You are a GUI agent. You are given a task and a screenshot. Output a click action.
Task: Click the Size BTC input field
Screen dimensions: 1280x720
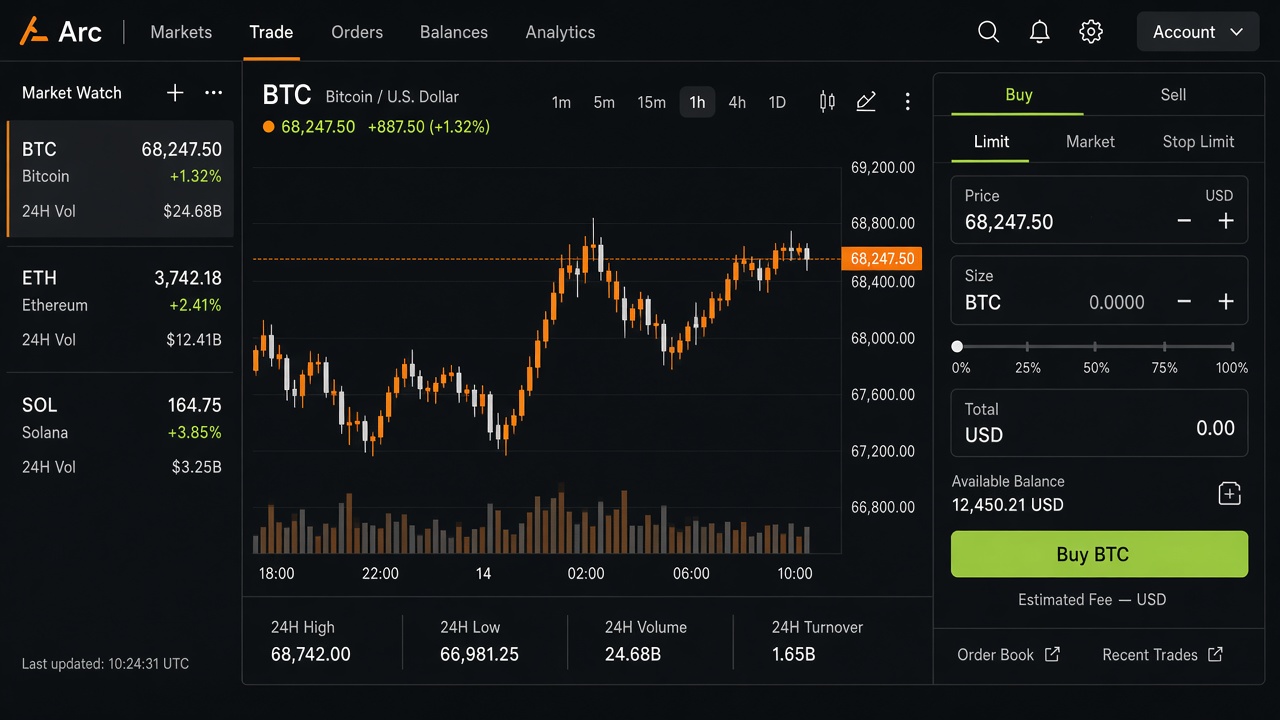[1099, 290]
